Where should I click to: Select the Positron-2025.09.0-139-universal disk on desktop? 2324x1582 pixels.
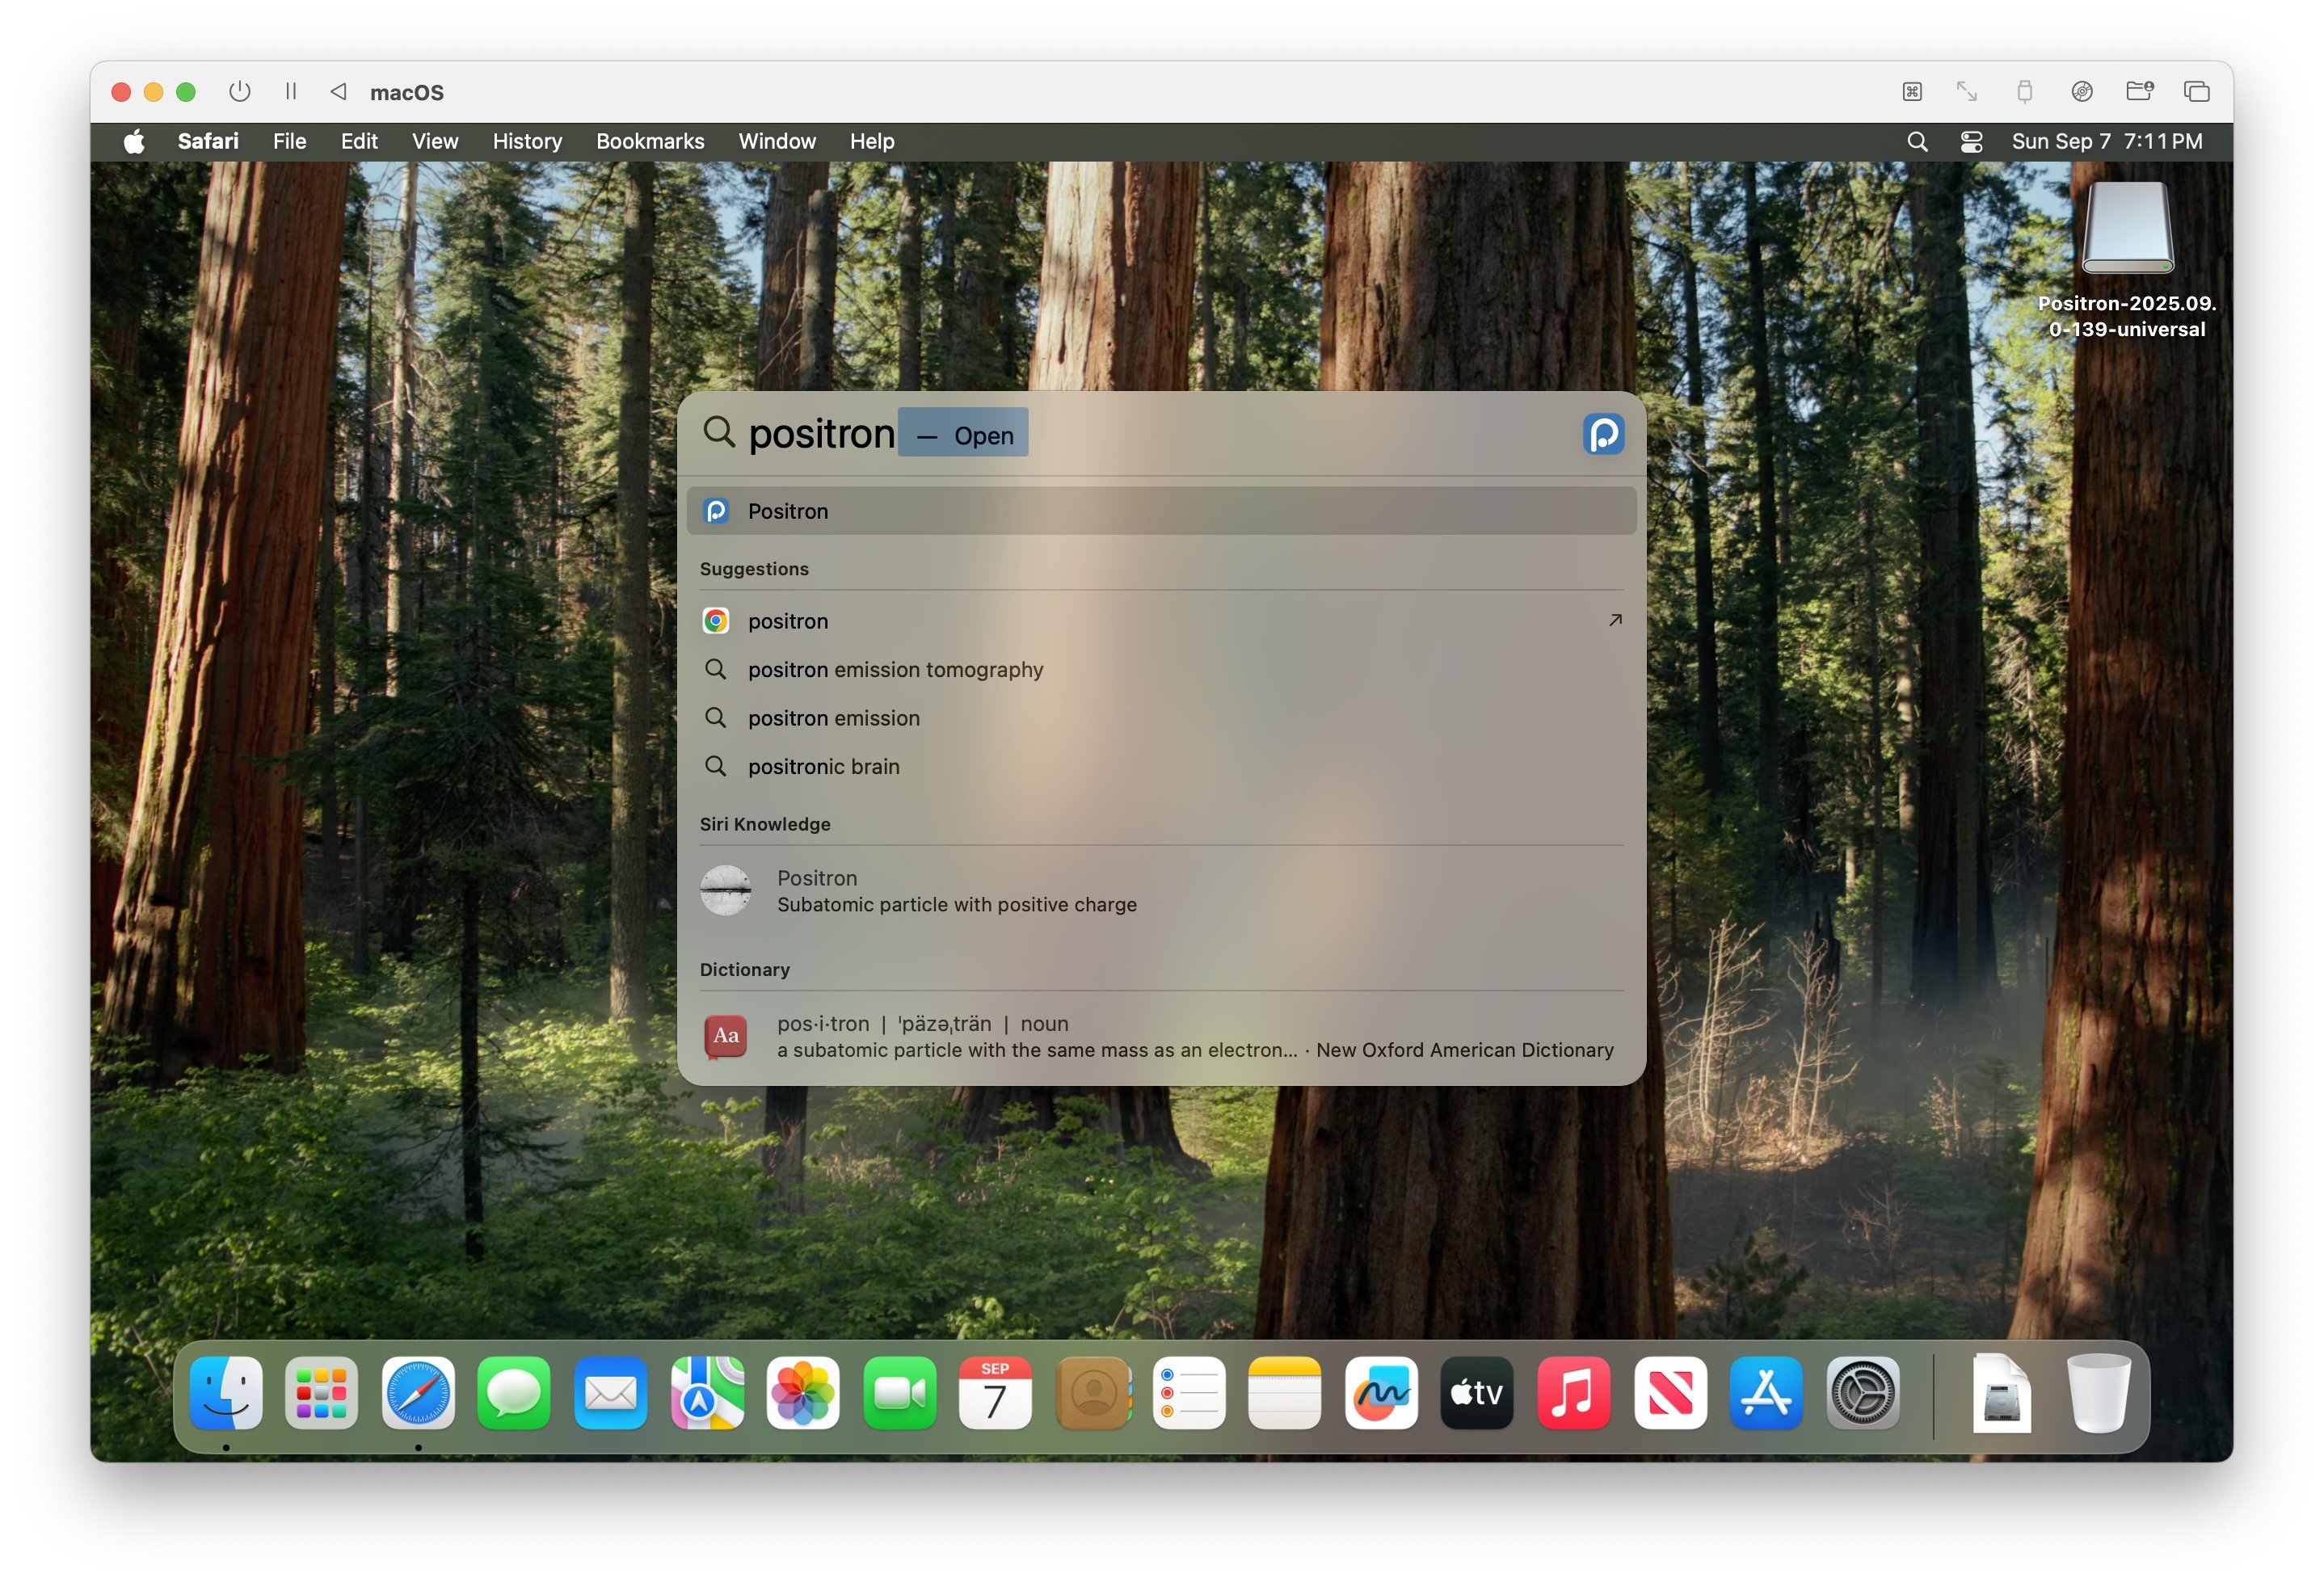point(2127,260)
